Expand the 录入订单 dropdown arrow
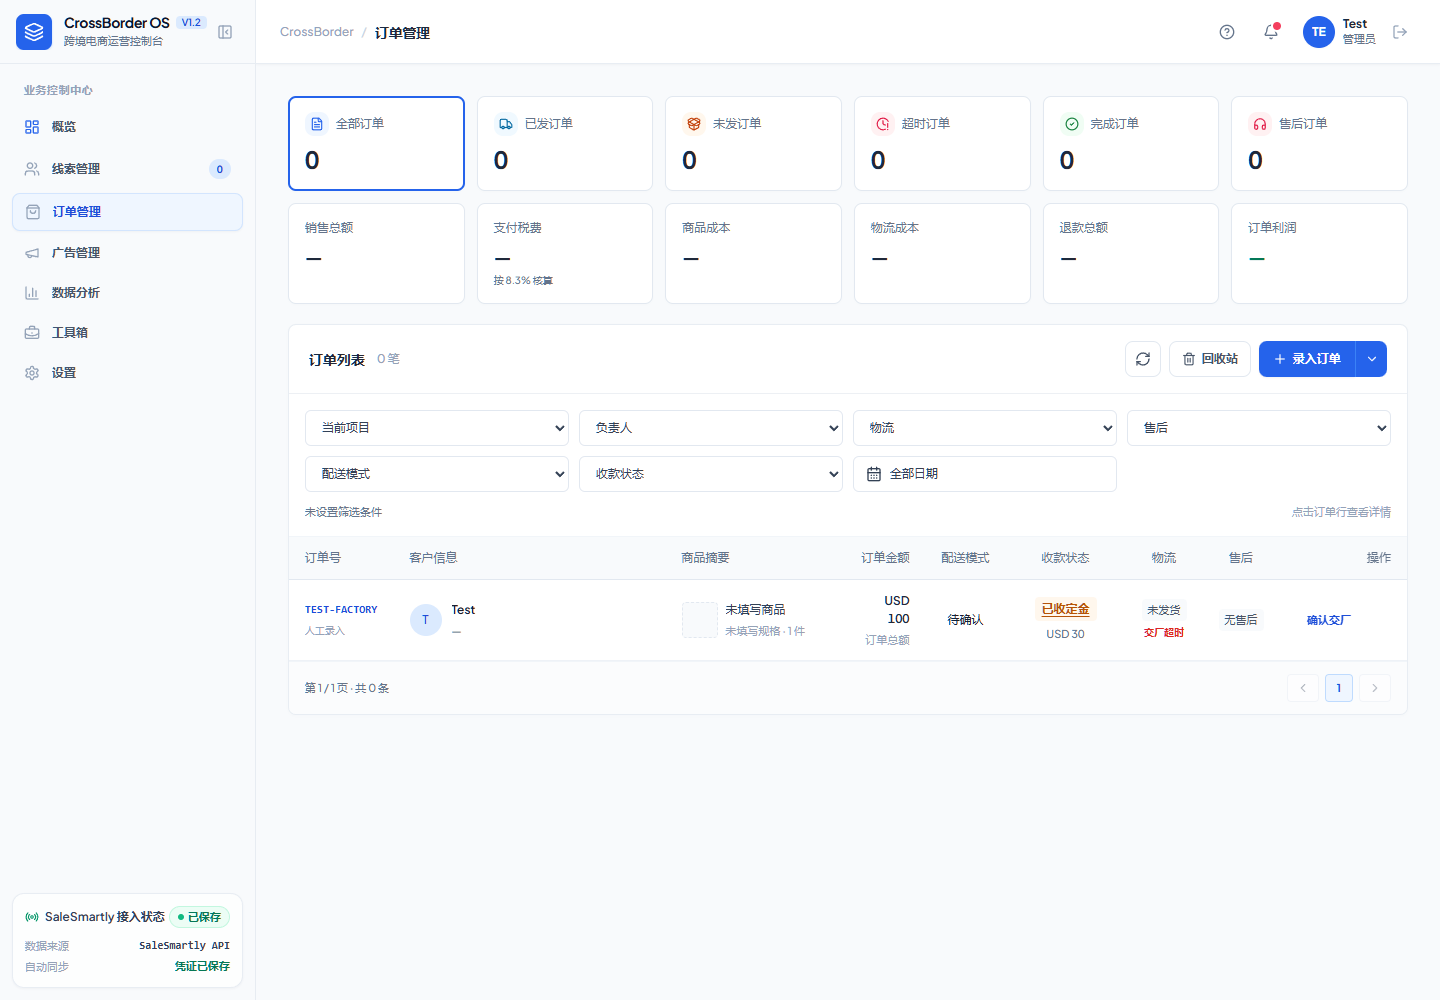The height and width of the screenshot is (1000, 1440). click(x=1372, y=359)
